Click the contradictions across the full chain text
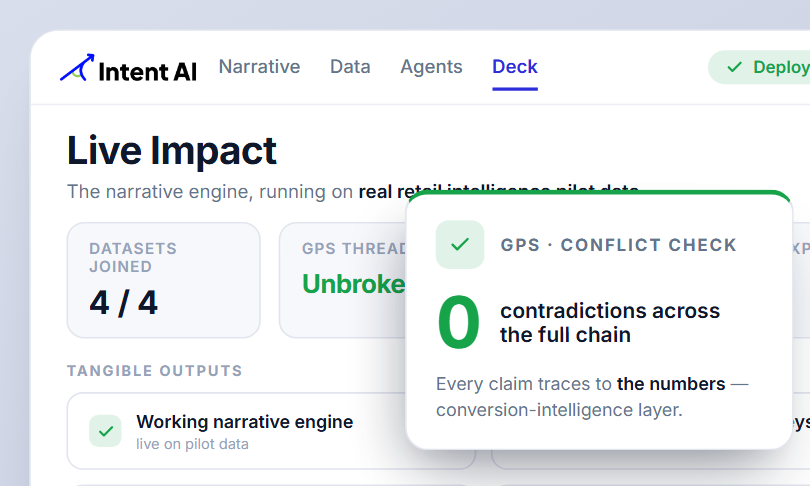Screen dimensions: 810x486 (610, 323)
